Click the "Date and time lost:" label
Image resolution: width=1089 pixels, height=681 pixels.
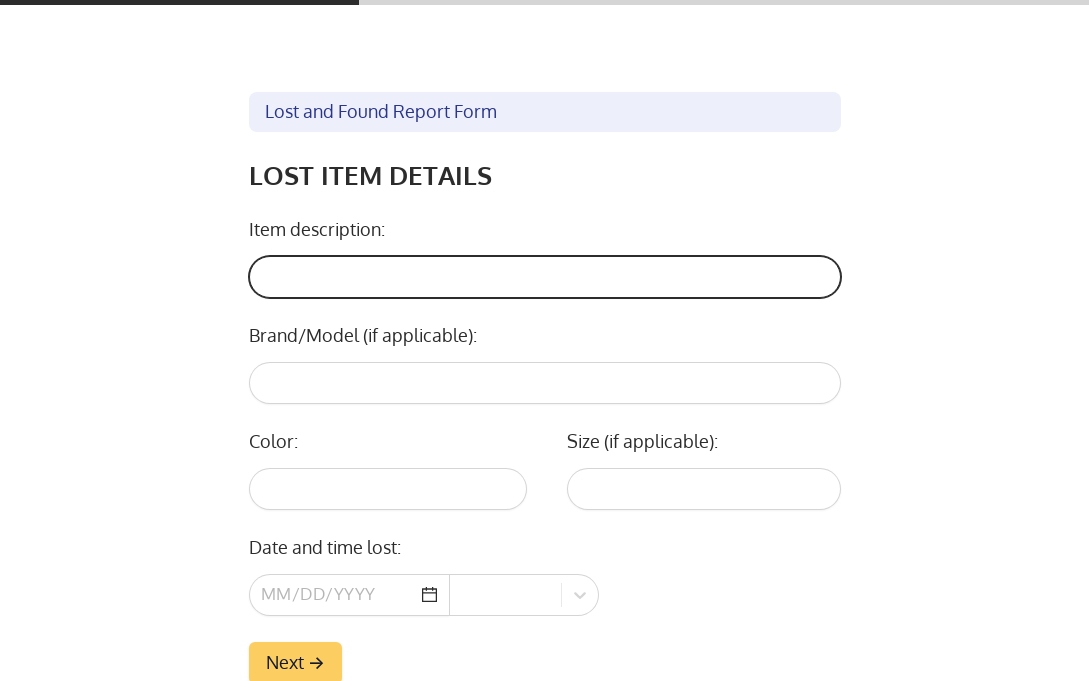pos(325,548)
